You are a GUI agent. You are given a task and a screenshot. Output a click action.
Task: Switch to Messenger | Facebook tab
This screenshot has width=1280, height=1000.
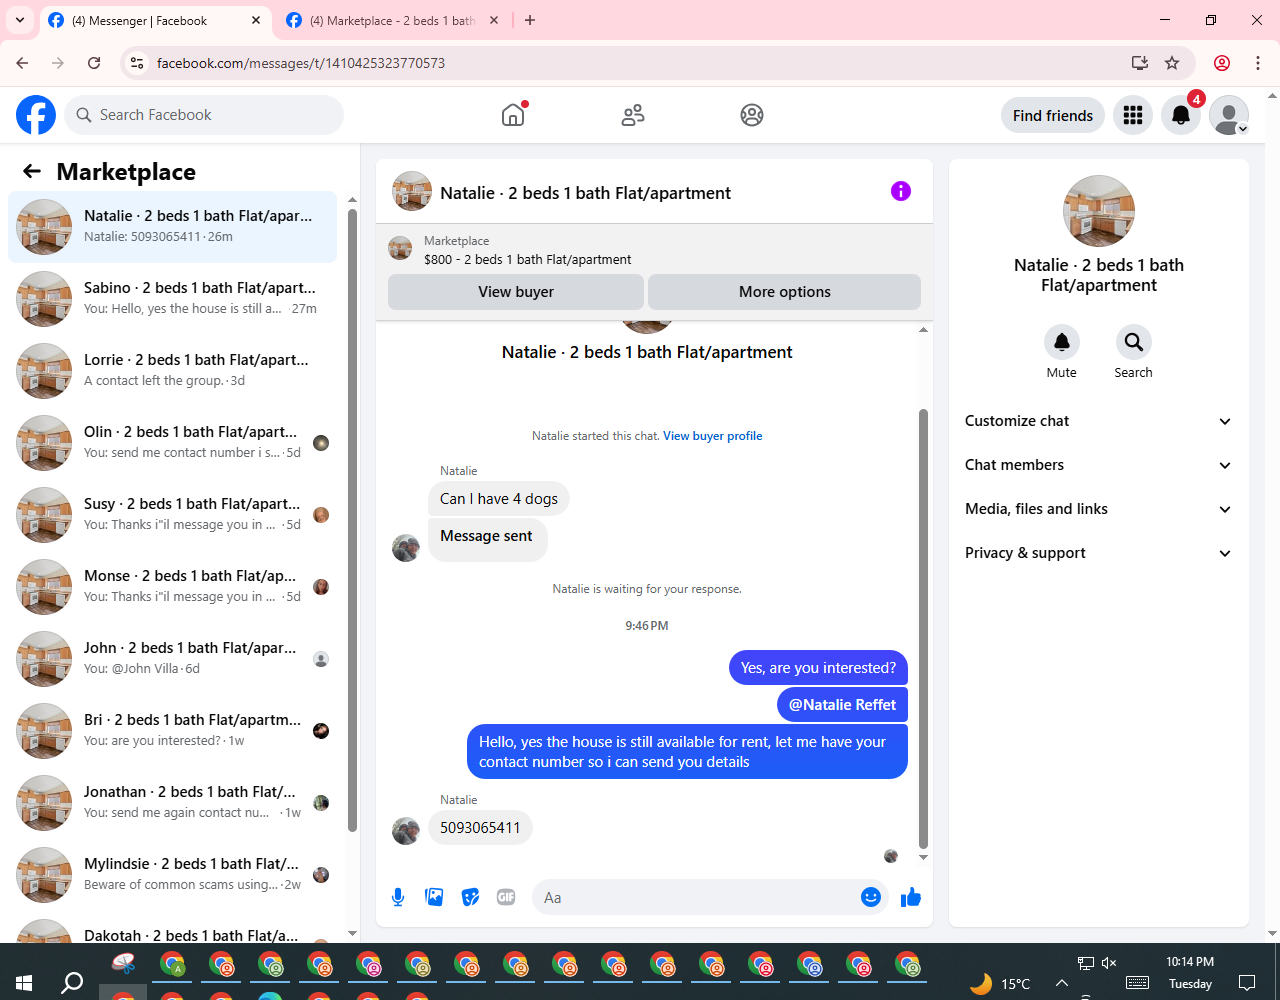coord(155,20)
